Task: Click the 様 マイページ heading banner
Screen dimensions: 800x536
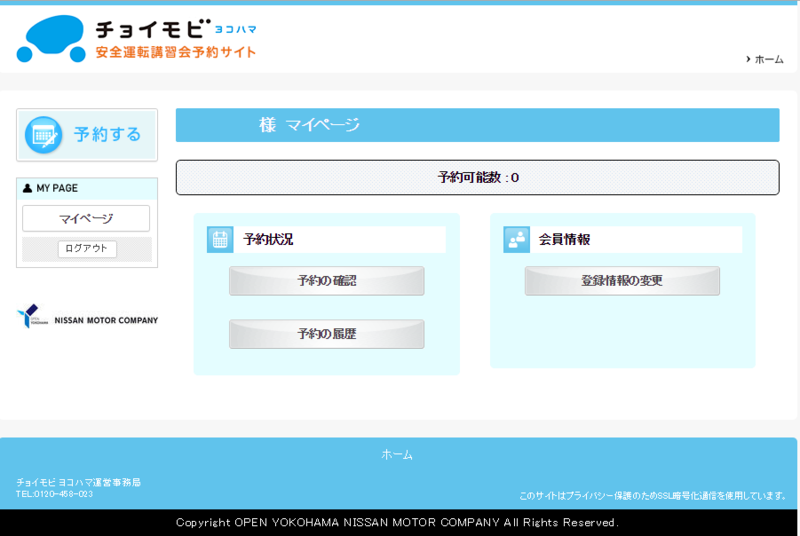Action: pyautogui.click(x=478, y=125)
